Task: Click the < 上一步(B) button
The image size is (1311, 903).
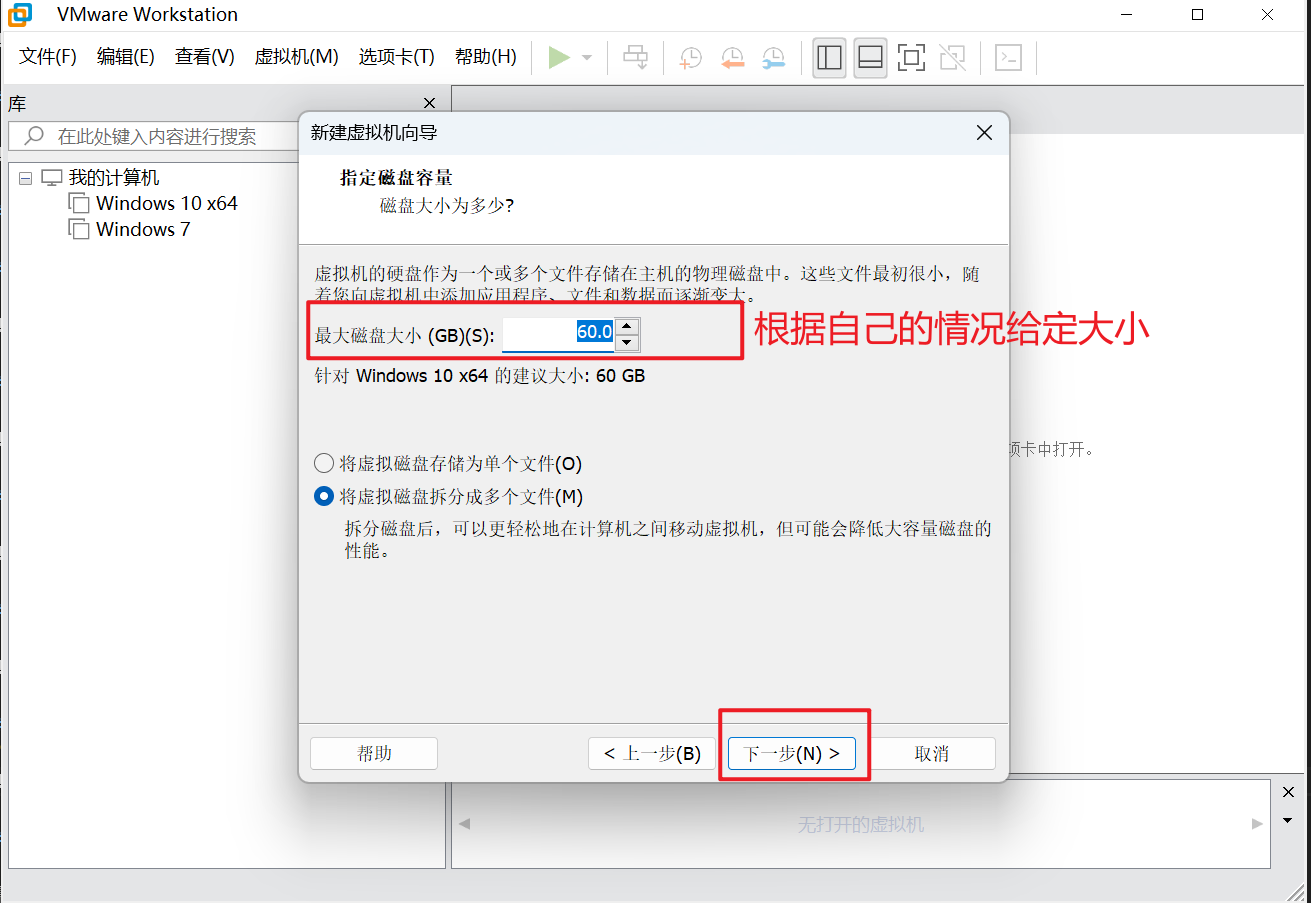Action: pyautogui.click(x=652, y=754)
